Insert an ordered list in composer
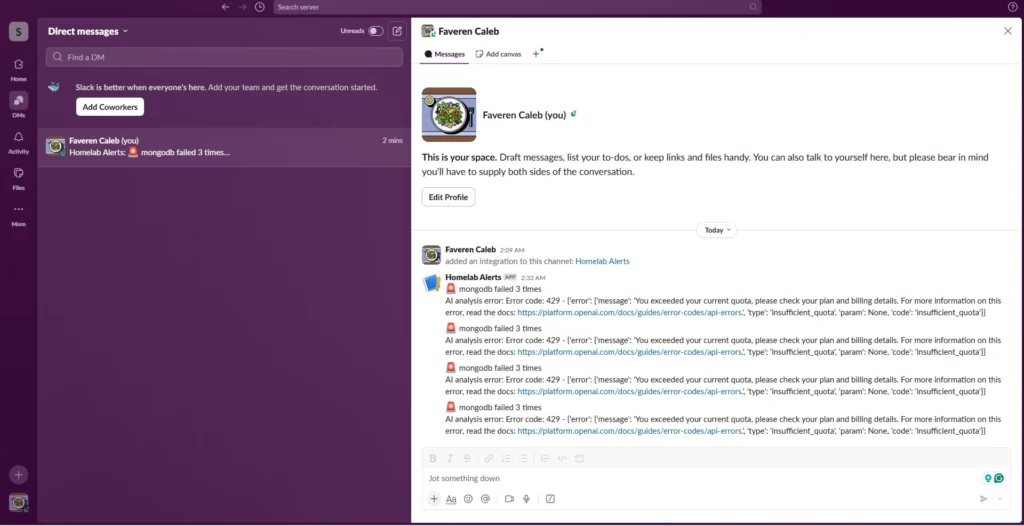This screenshot has width=1024, height=526. tap(505, 459)
